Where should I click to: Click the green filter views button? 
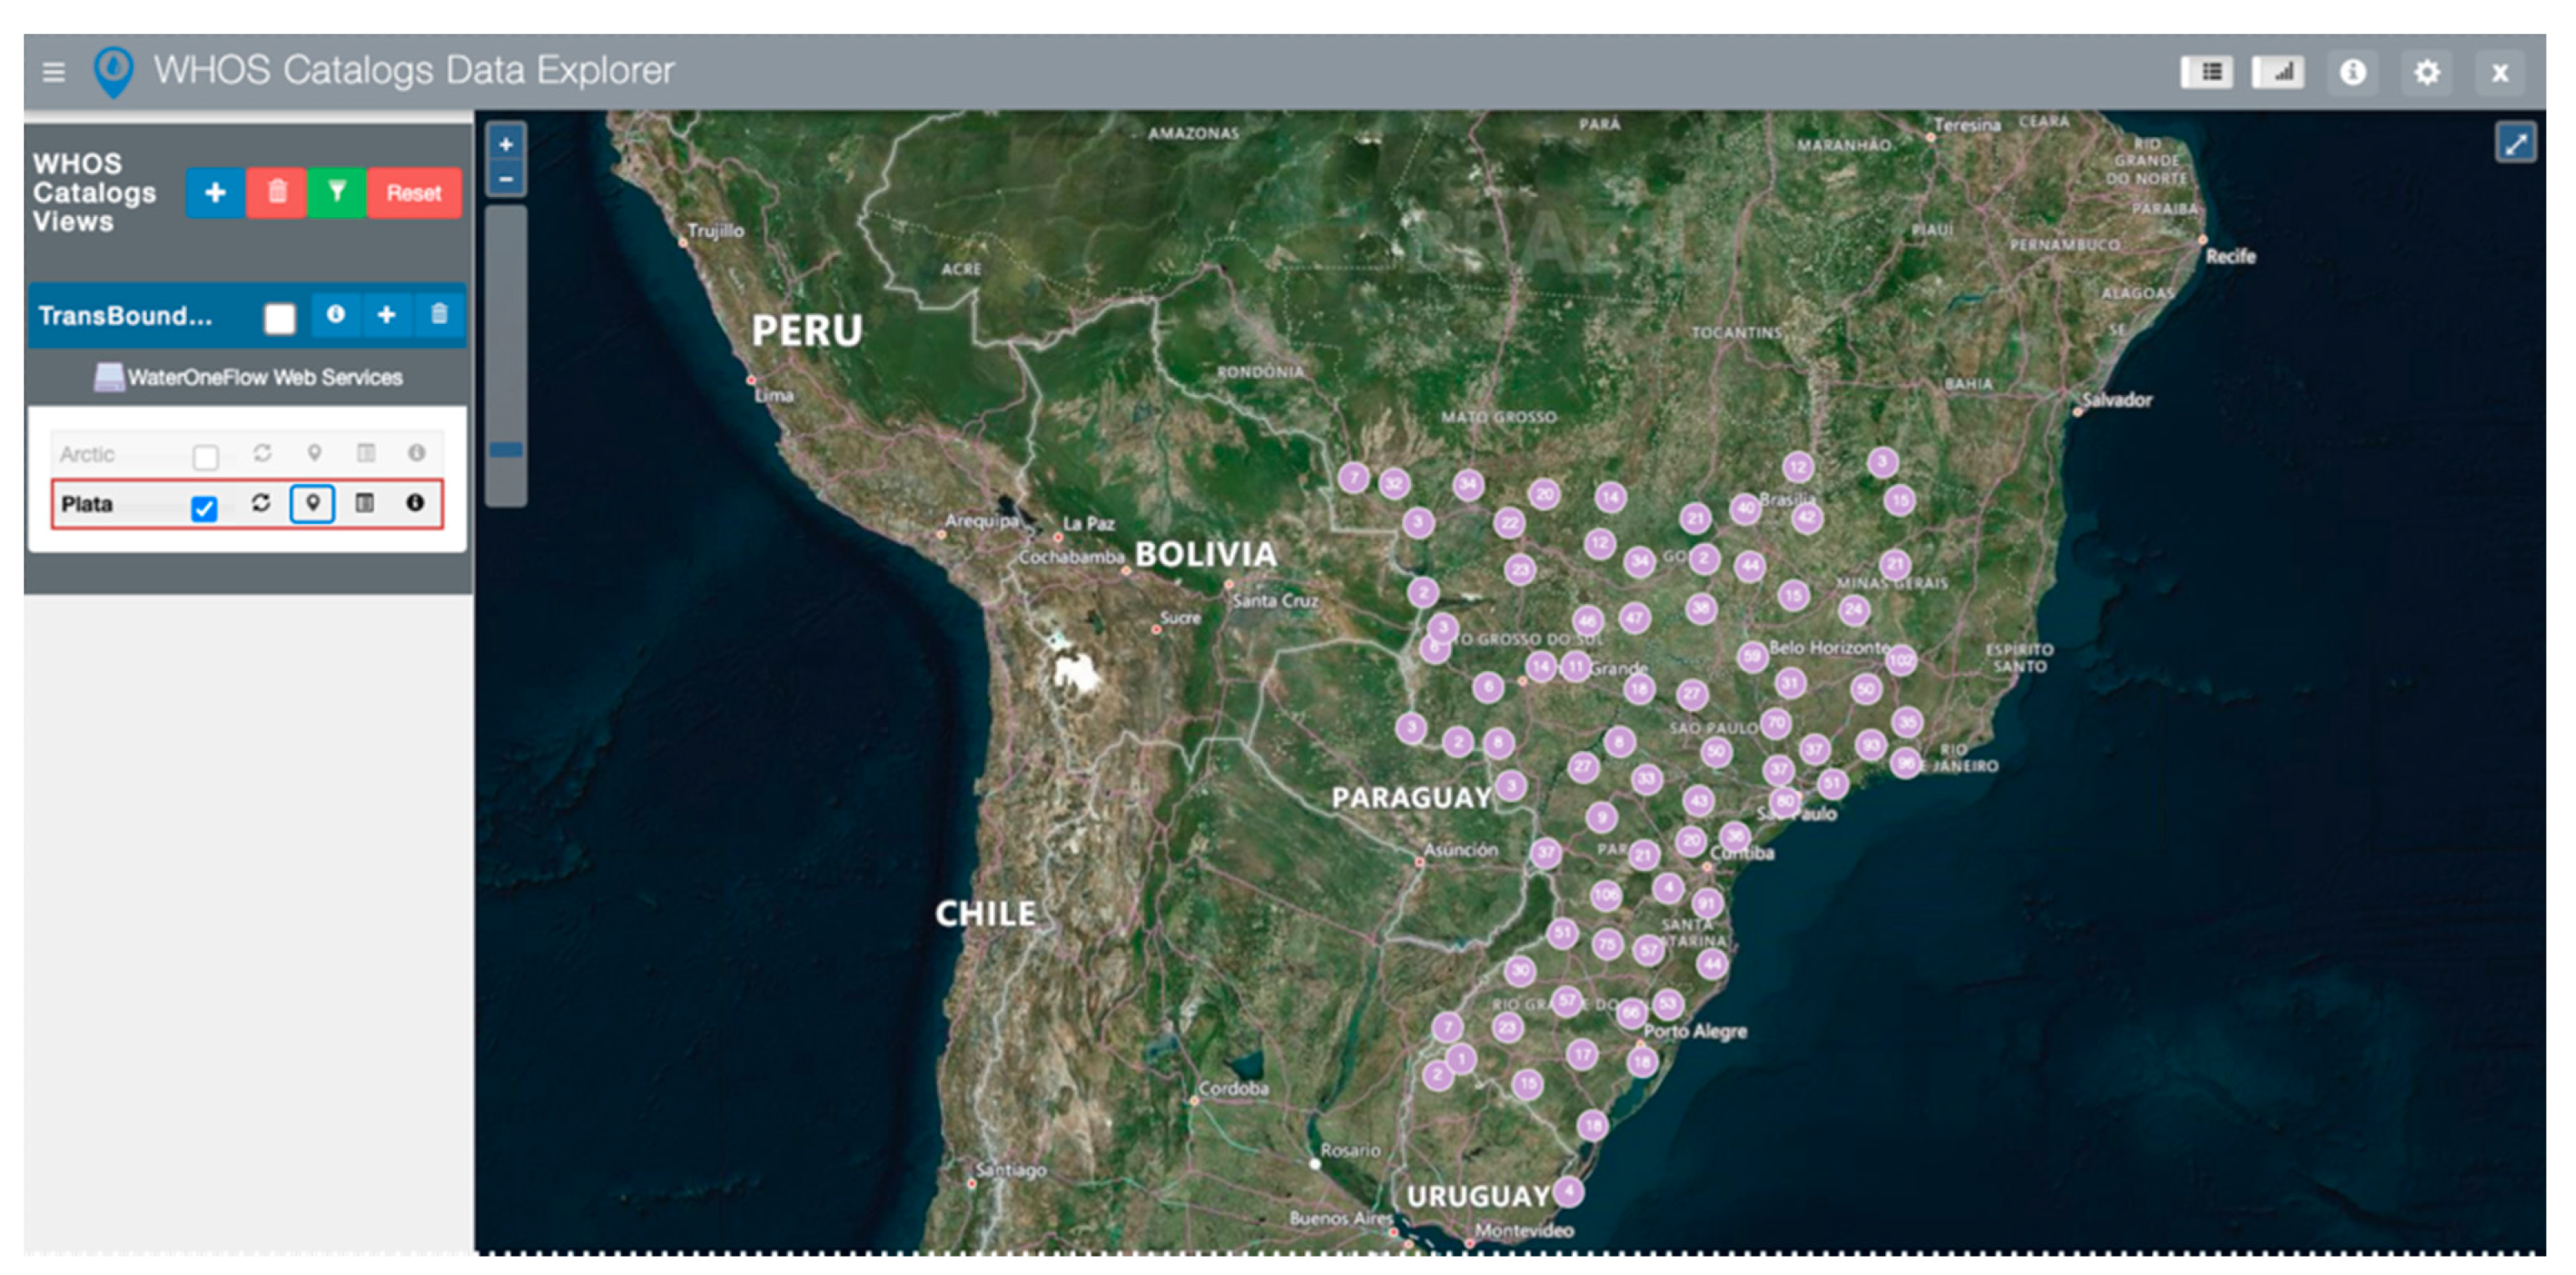(337, 192)
